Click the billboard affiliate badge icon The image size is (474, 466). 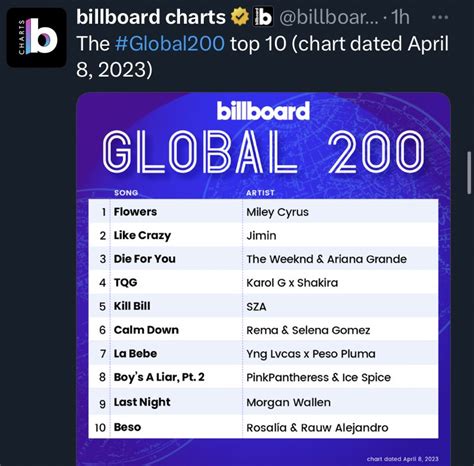263,17
